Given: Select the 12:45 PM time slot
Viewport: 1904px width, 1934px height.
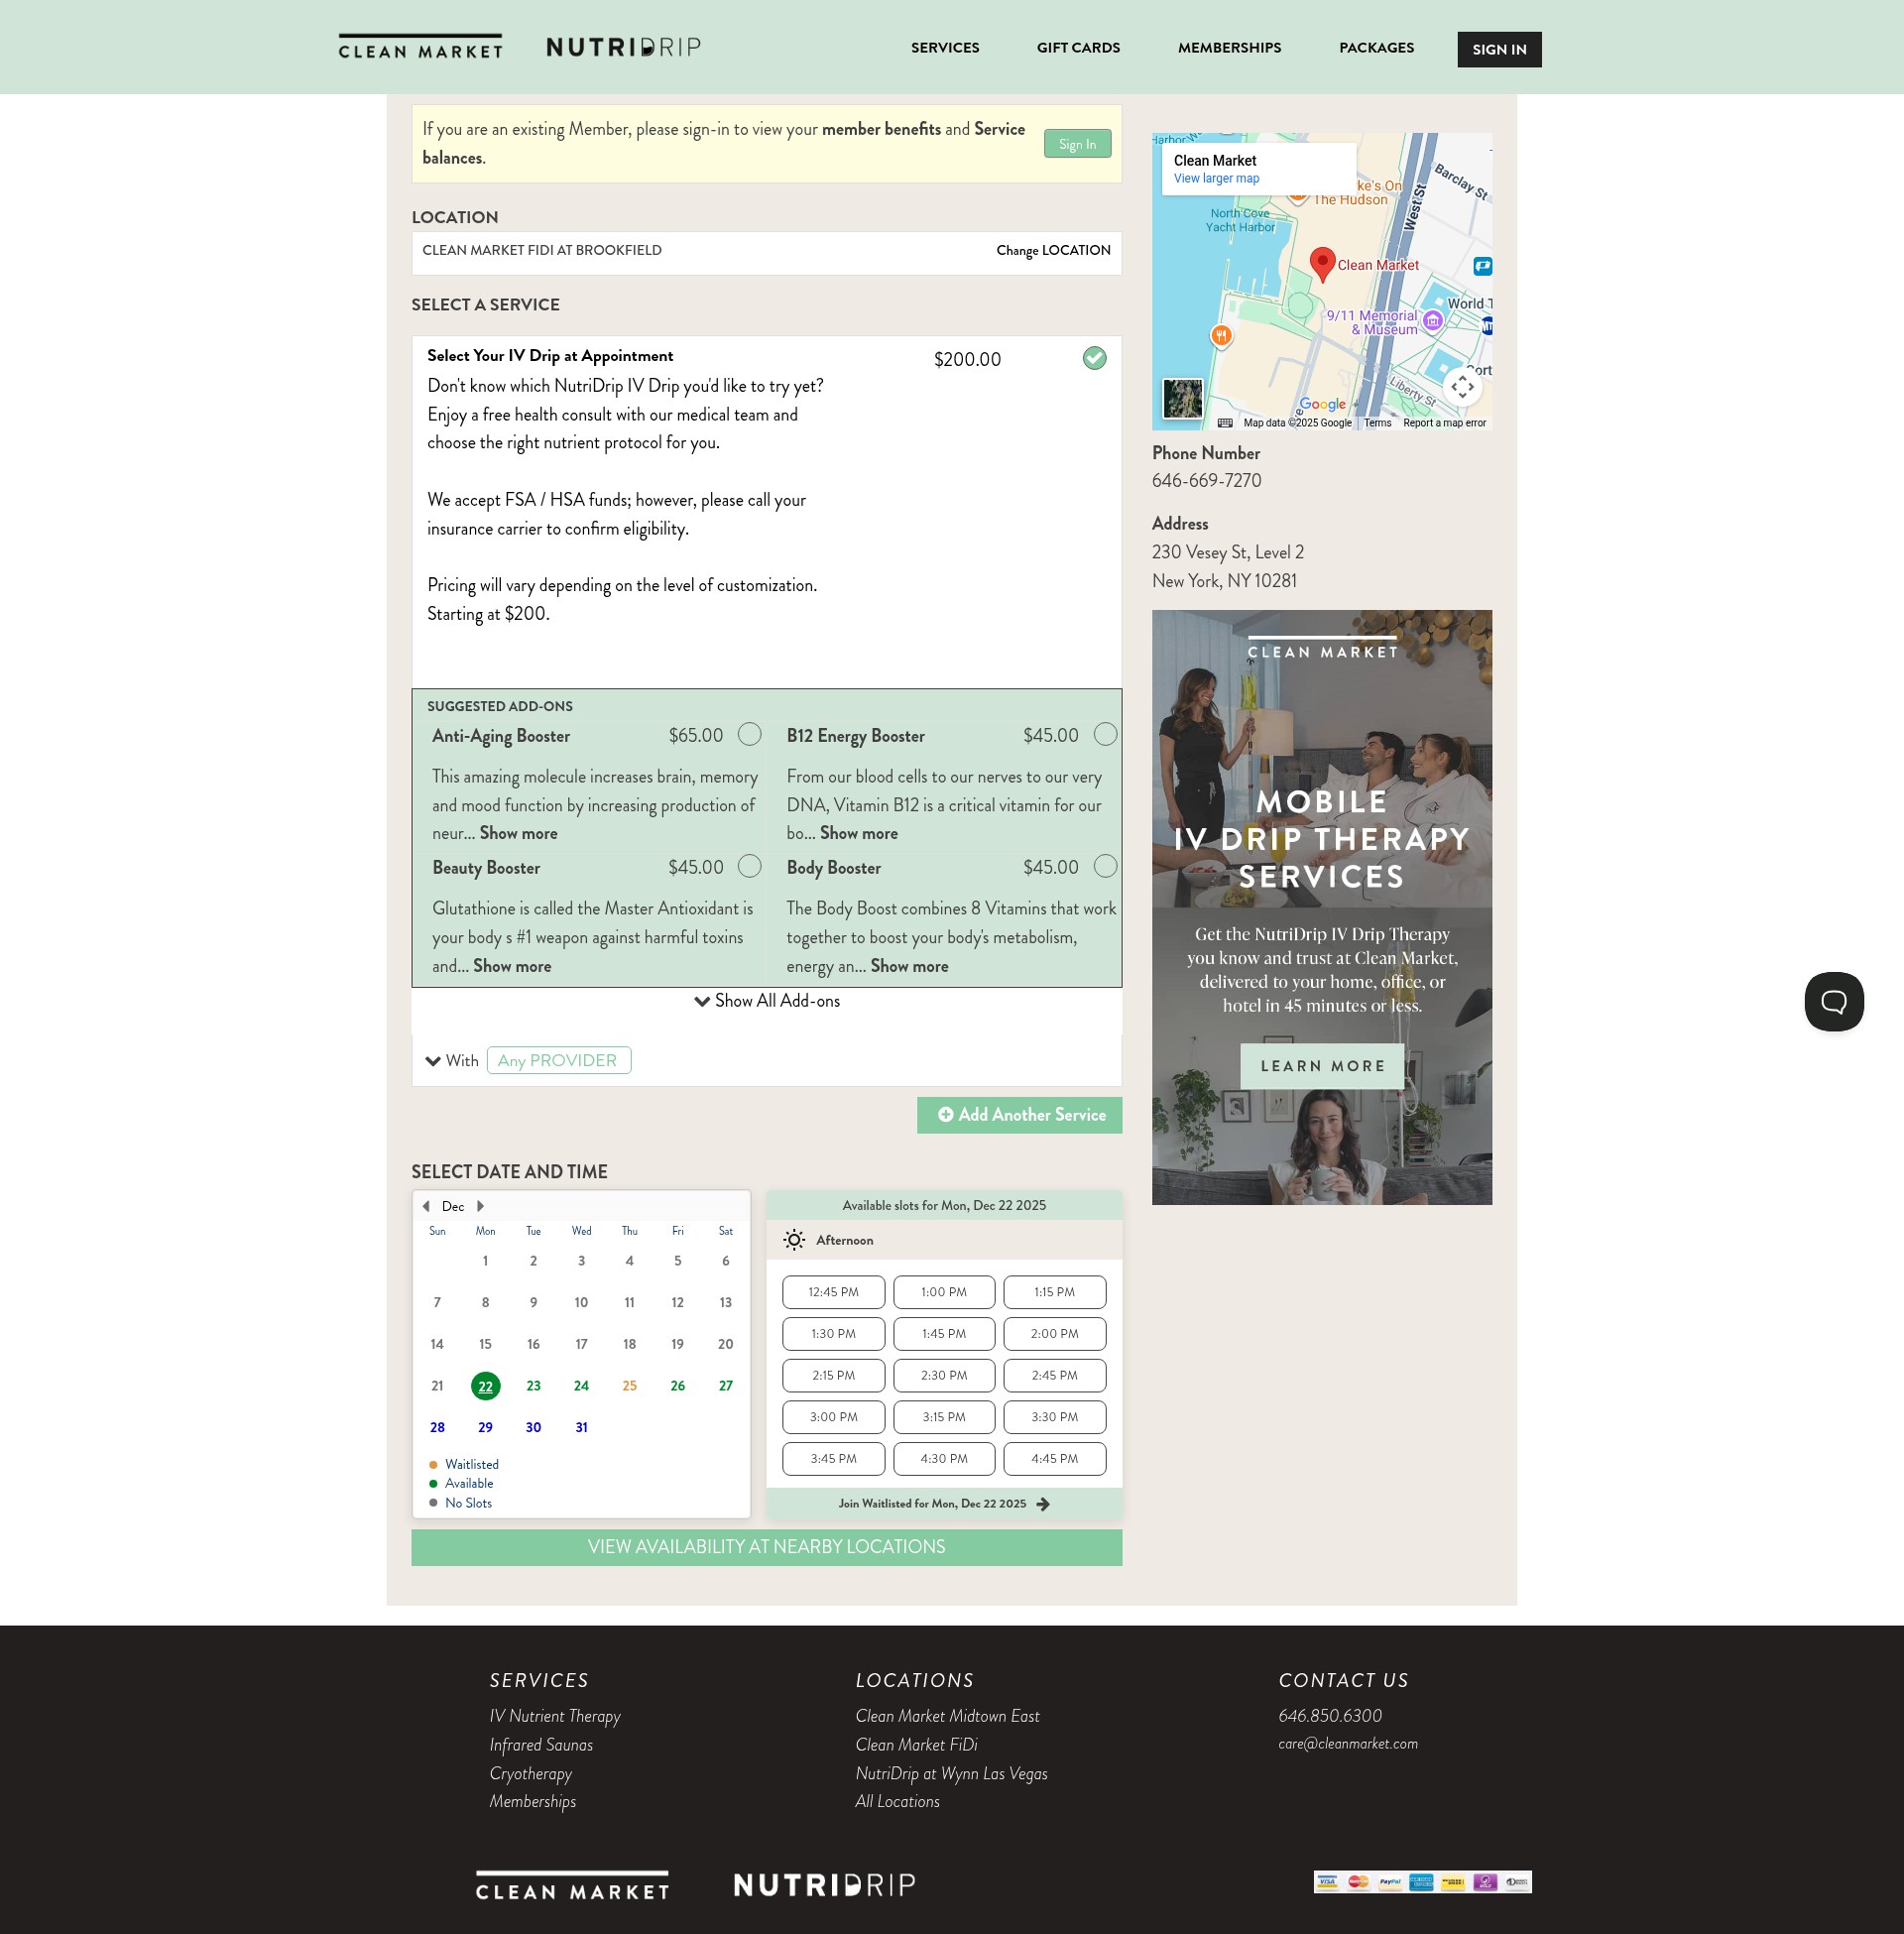Looking at the screenshot, I should [833, 1292].
